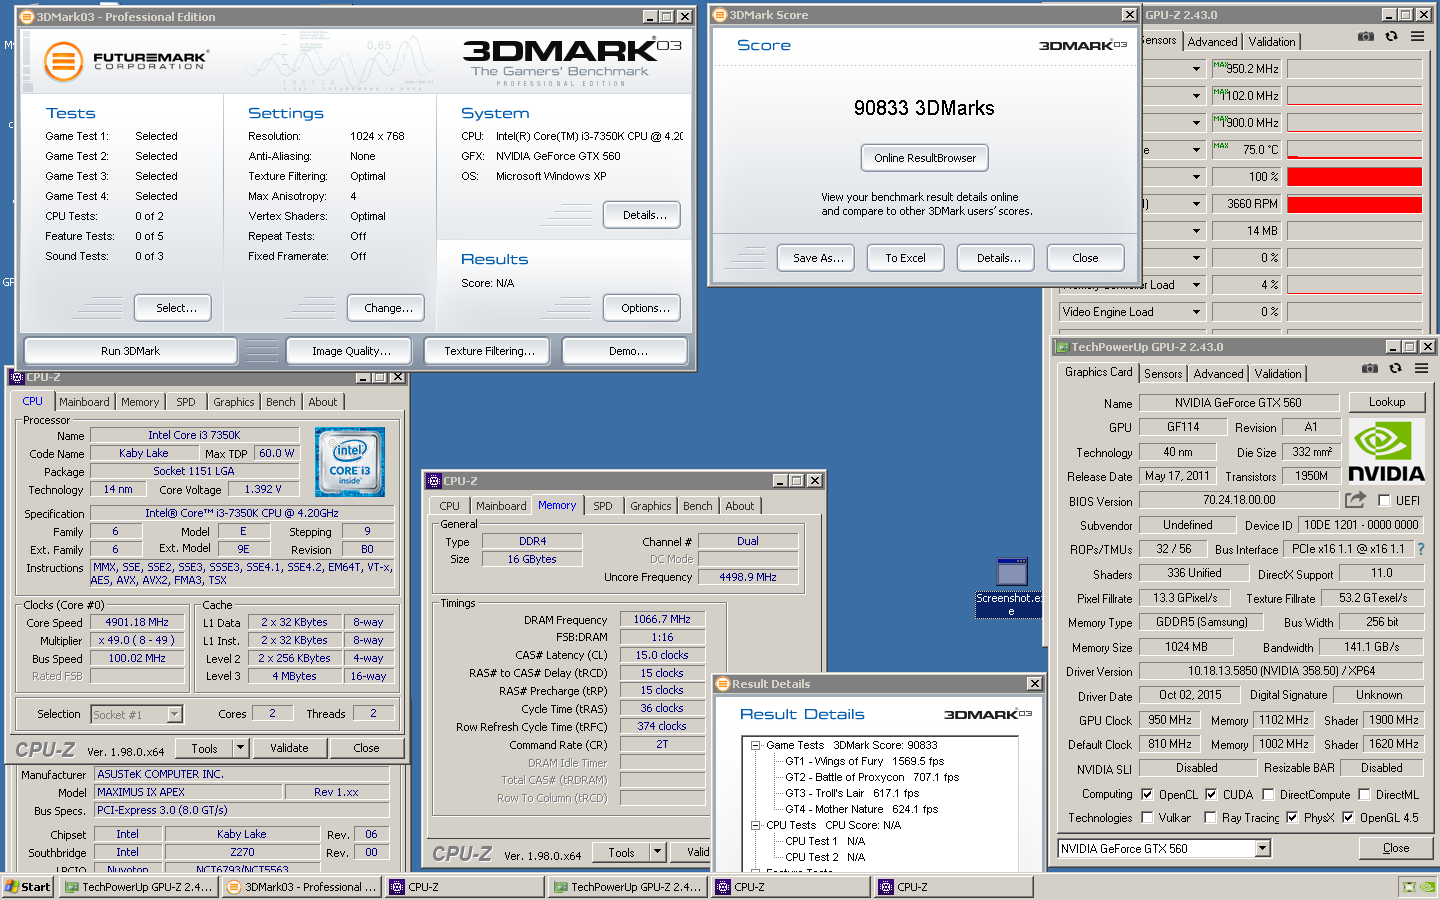Open the NVIDIA GeForce GTX 560 GPU selector dropdown
The height and width of the screenshot is (900, 1440).
(x=1263, y=848)
